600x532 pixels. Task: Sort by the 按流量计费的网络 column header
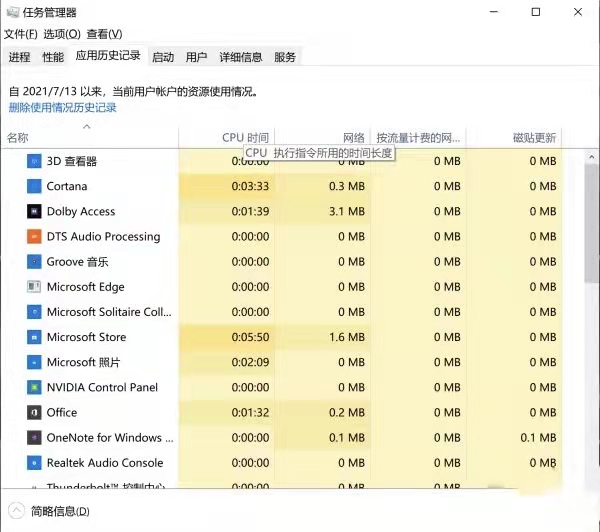[418, 137]
